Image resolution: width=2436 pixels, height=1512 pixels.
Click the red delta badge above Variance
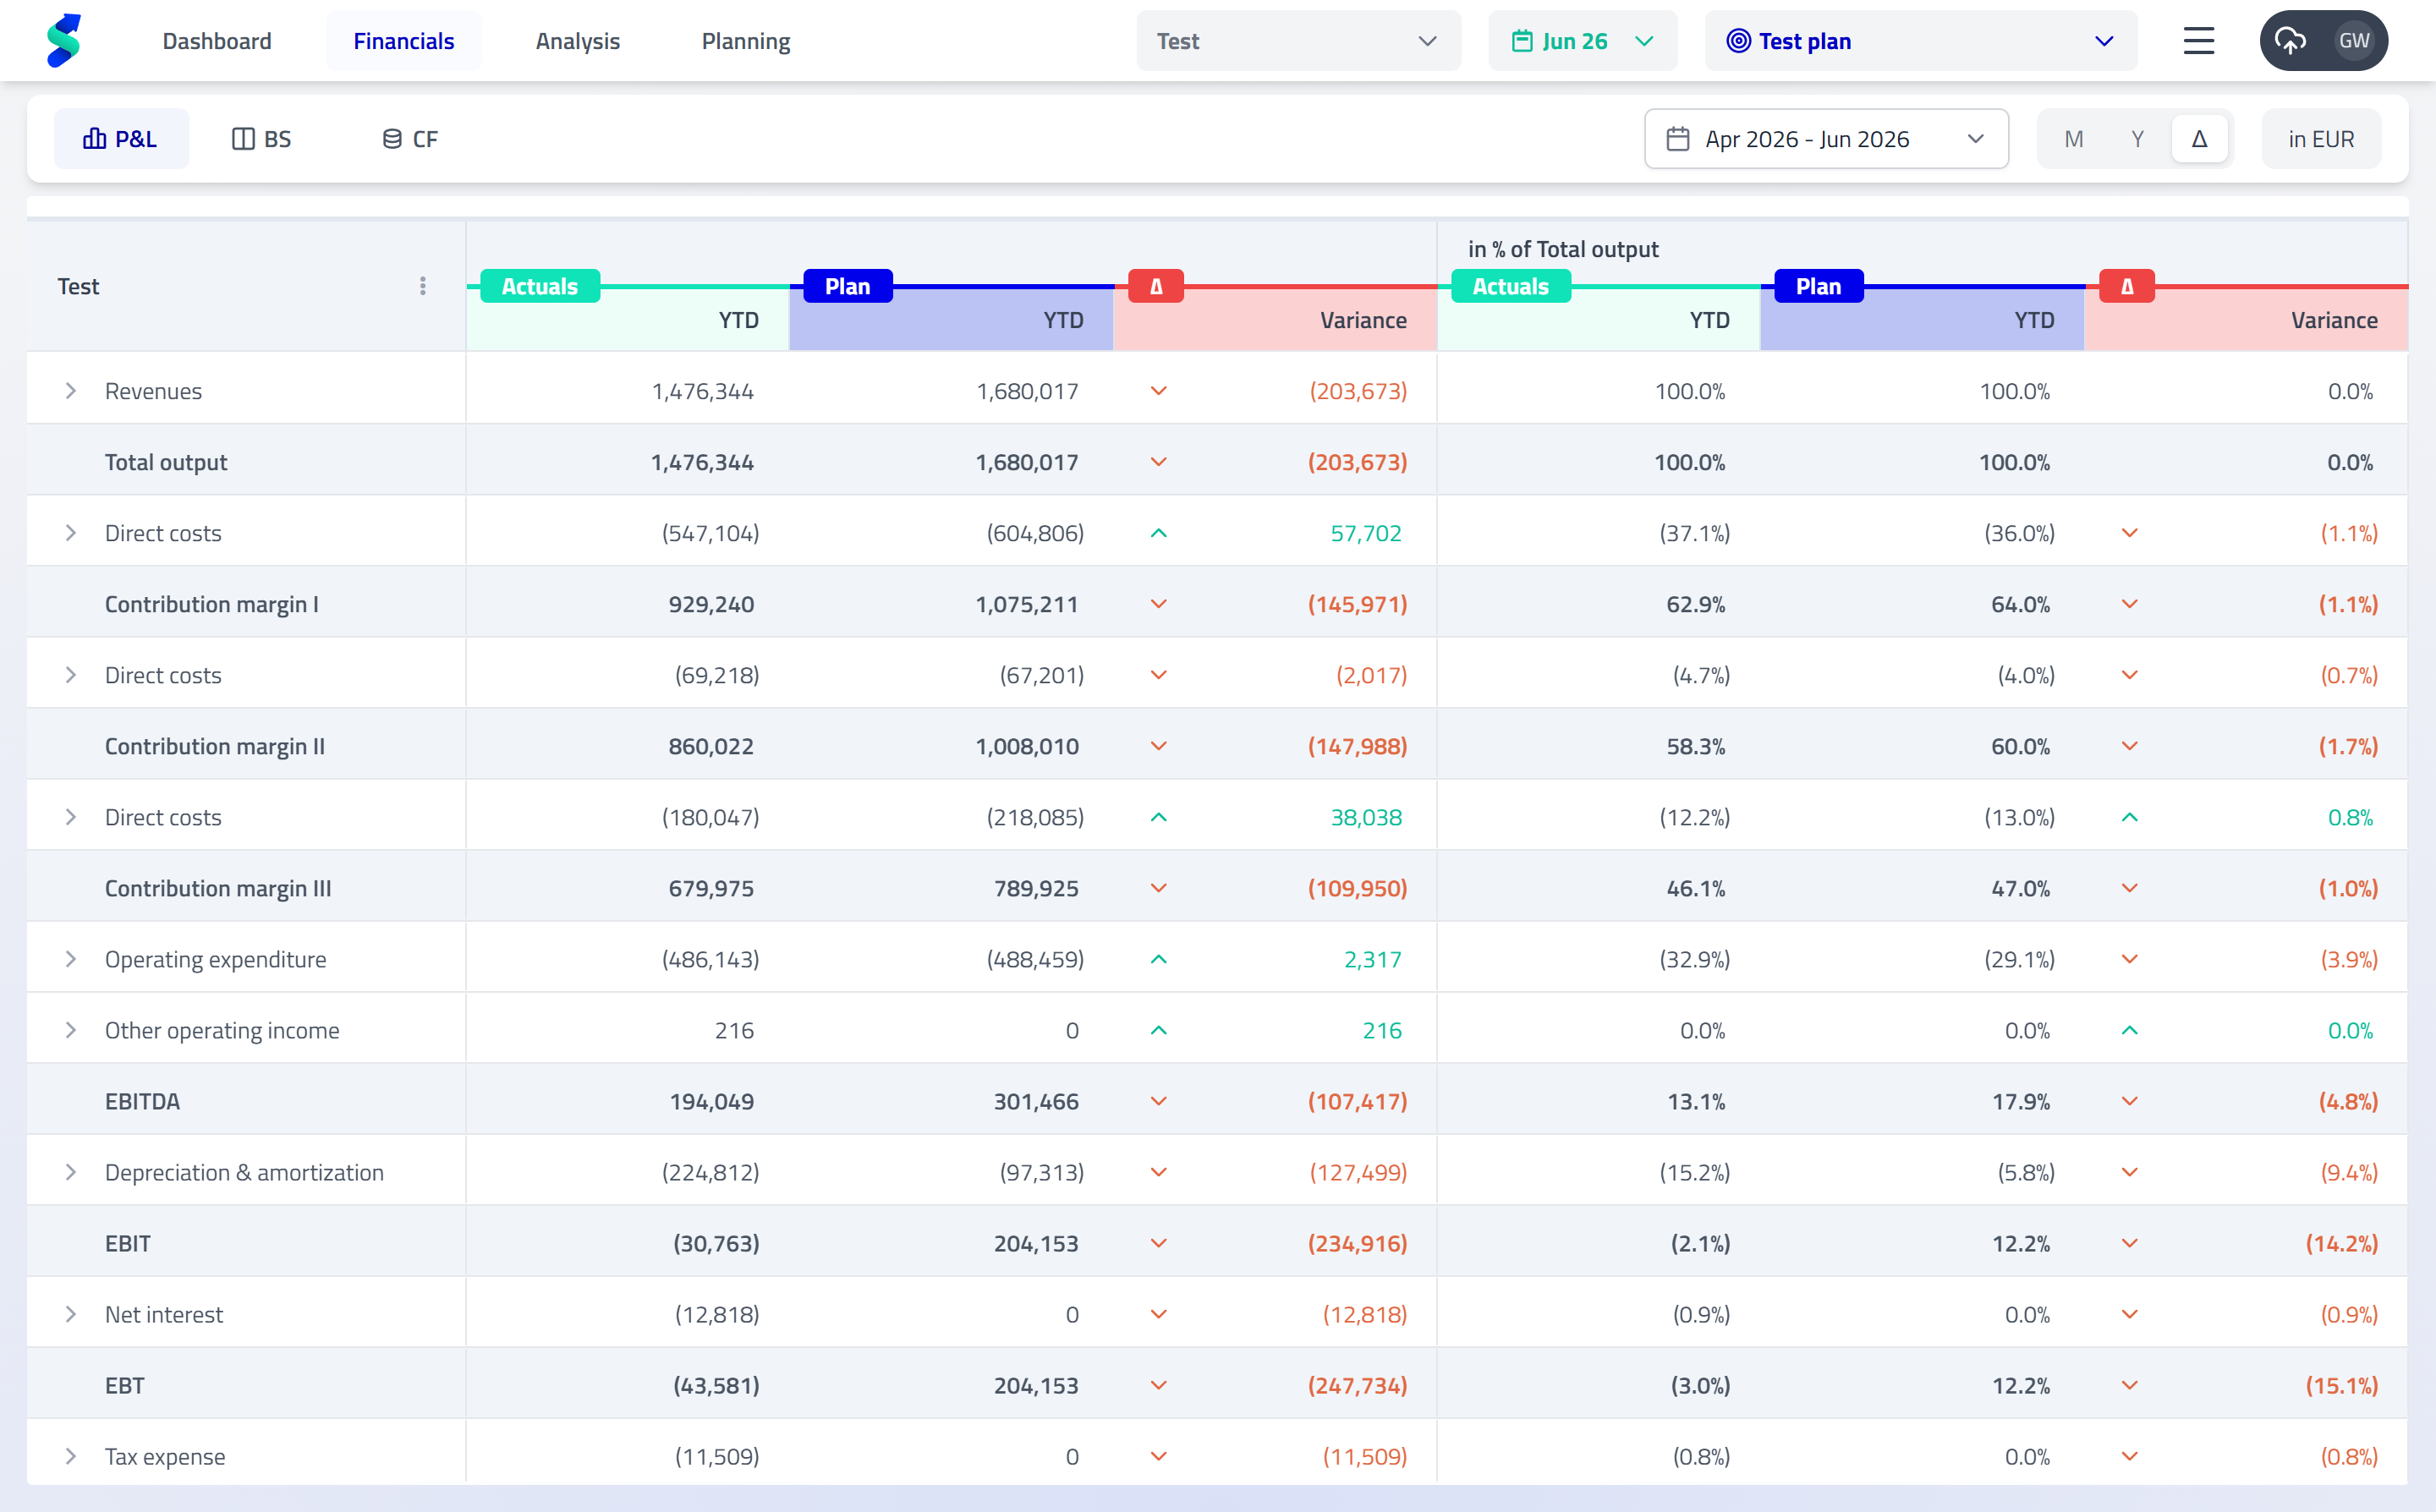1156,286
